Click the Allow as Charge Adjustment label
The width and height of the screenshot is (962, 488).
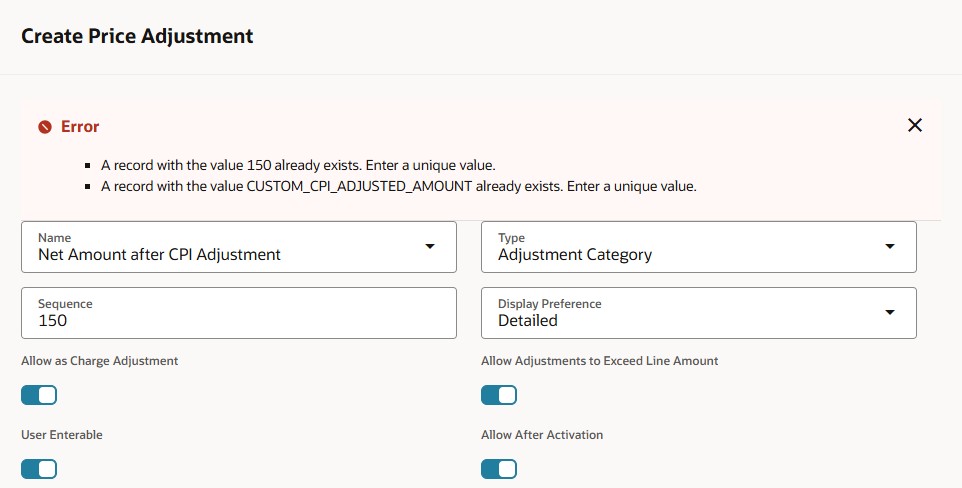[99, 361]
